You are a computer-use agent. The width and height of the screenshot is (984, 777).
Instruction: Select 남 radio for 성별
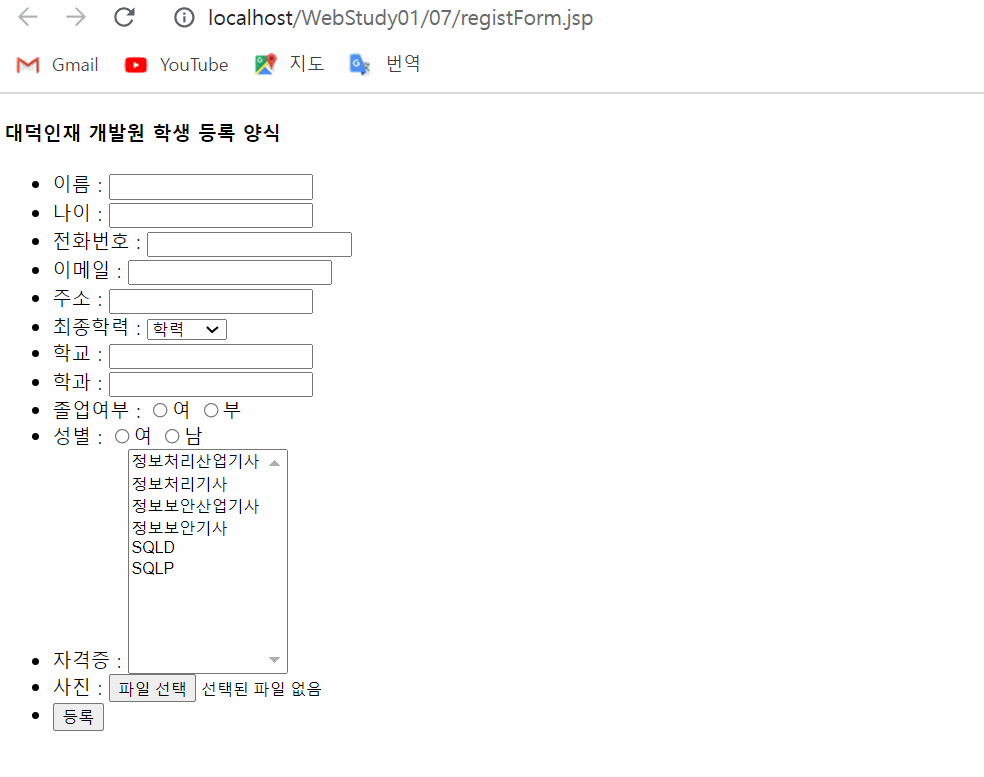[x=172, y=436]
